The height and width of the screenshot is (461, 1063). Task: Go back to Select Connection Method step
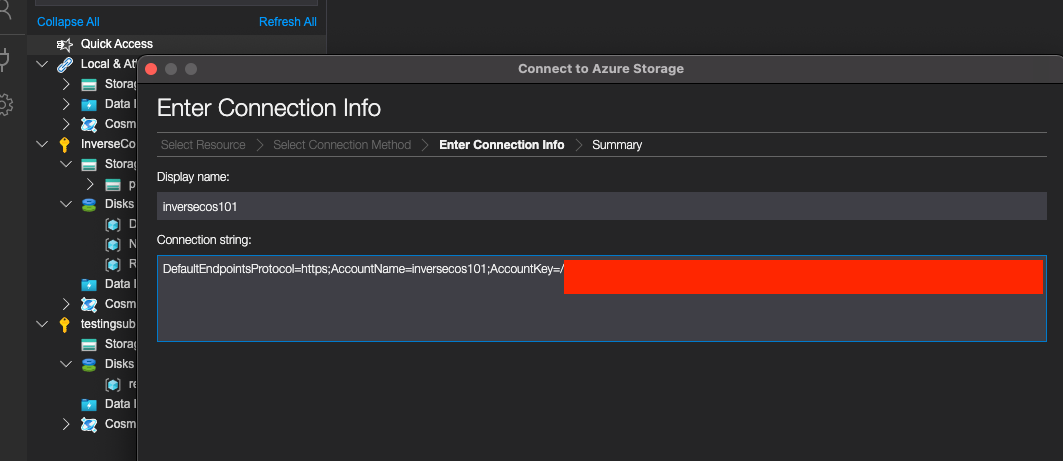click(x=342, y=145)
